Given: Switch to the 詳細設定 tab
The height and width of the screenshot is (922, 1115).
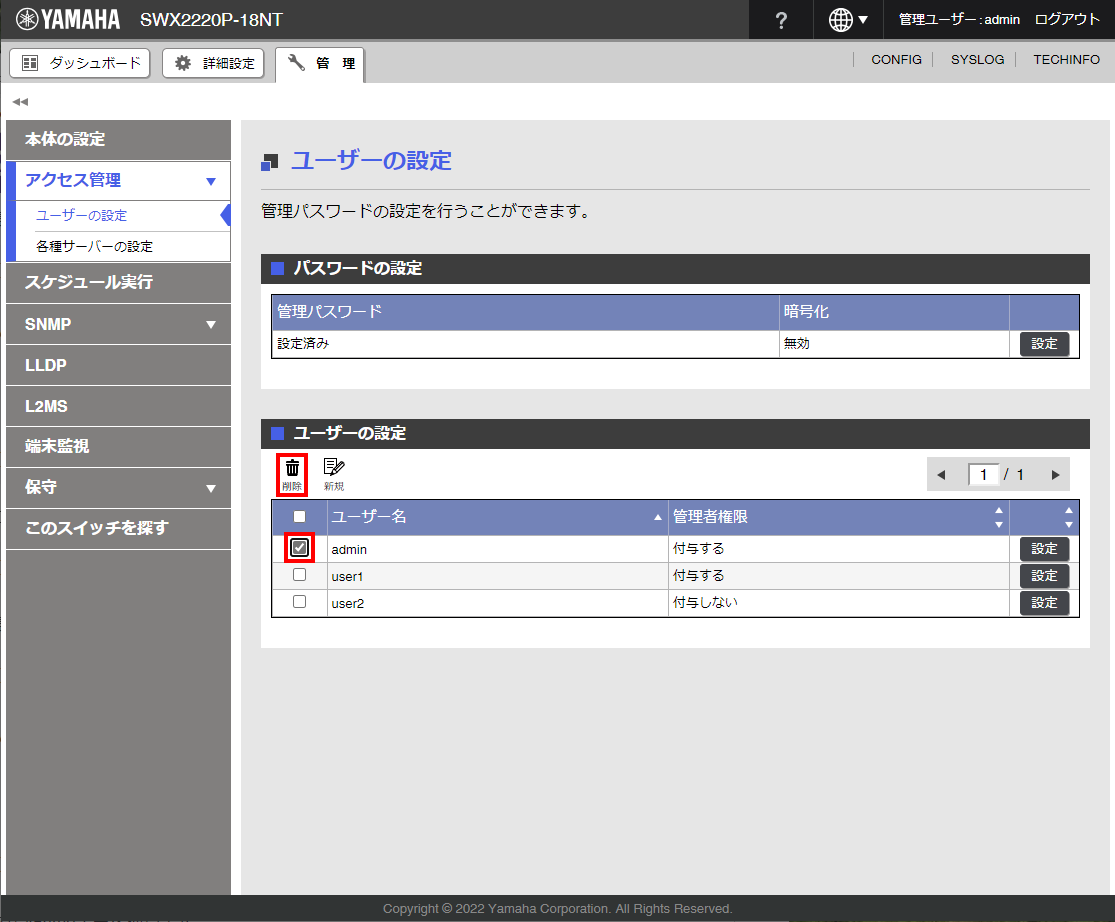Looking at the screenshot, I should pyautogui.click(x=214, y=63).
